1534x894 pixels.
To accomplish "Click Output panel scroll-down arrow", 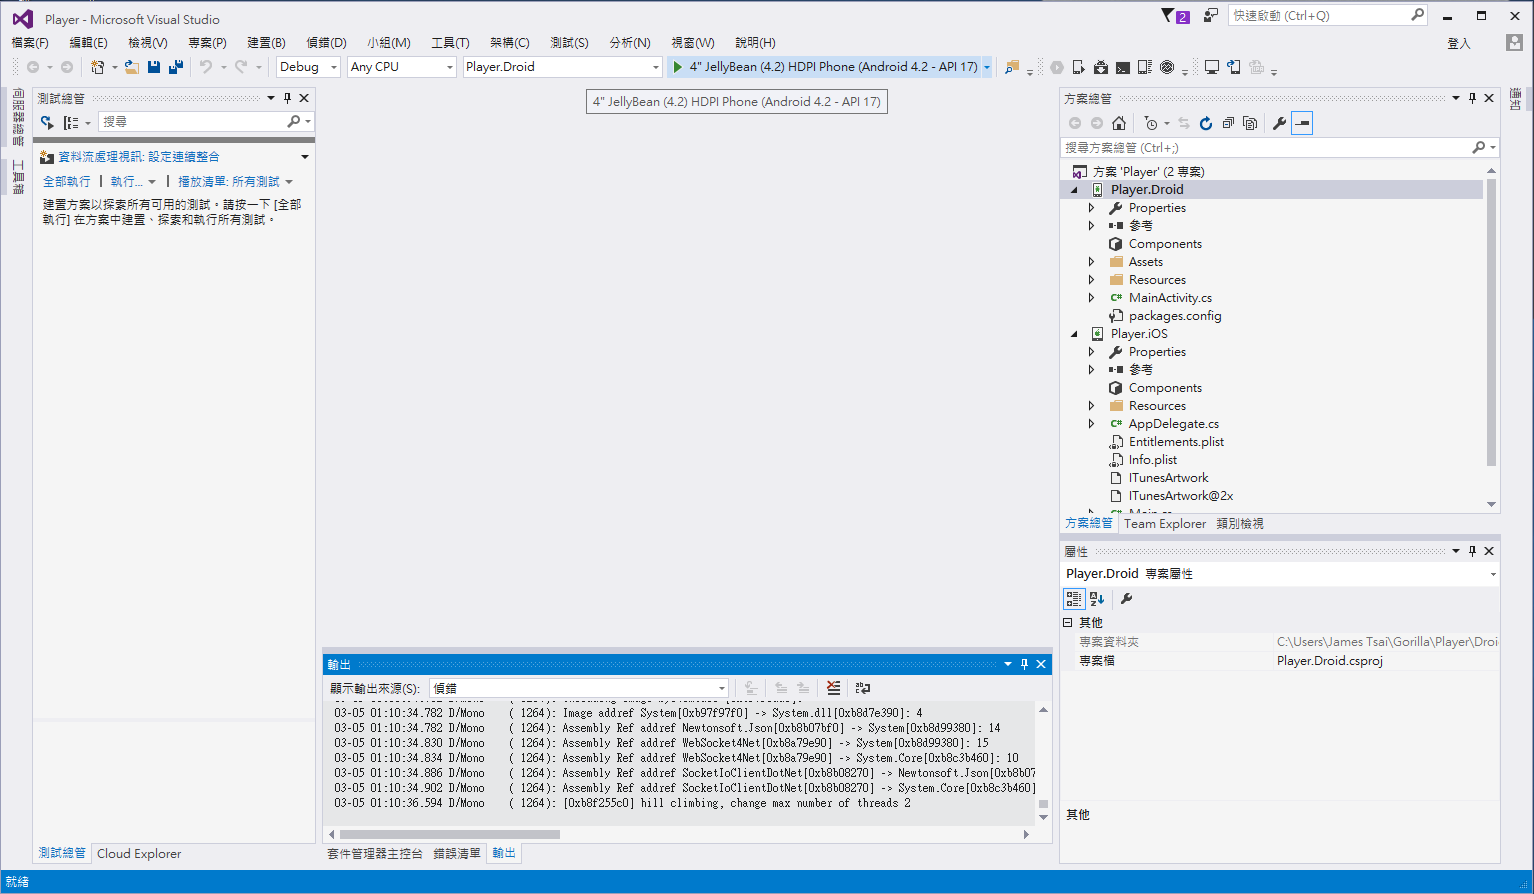I will [1043, 817].
